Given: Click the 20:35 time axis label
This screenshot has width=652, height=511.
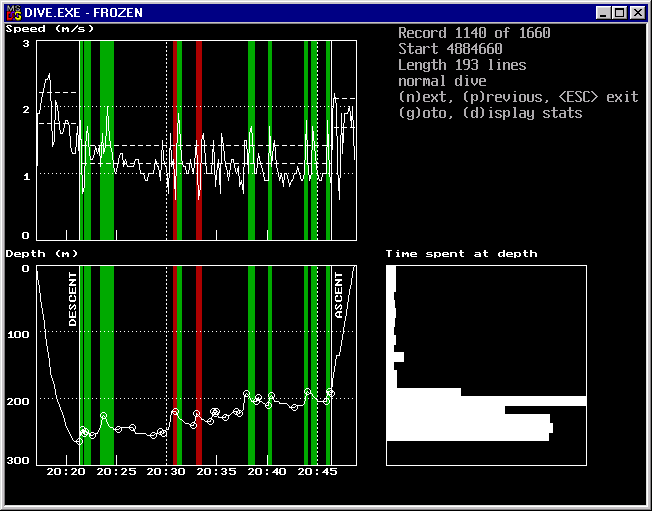Looking at the screenshot, I should tap(216, 472).
